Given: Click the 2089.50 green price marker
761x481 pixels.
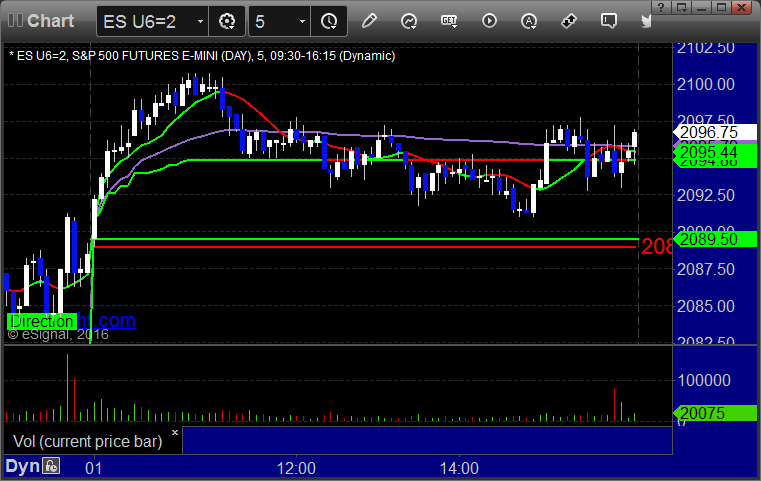Looking at the screenshot, I should (714, 239).
